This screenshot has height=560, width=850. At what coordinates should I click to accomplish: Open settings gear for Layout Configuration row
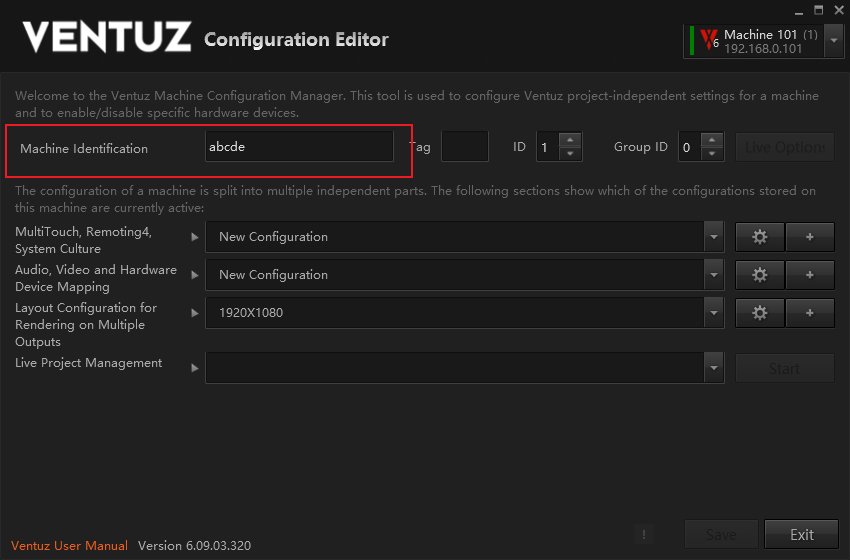(x=759, y=313)
